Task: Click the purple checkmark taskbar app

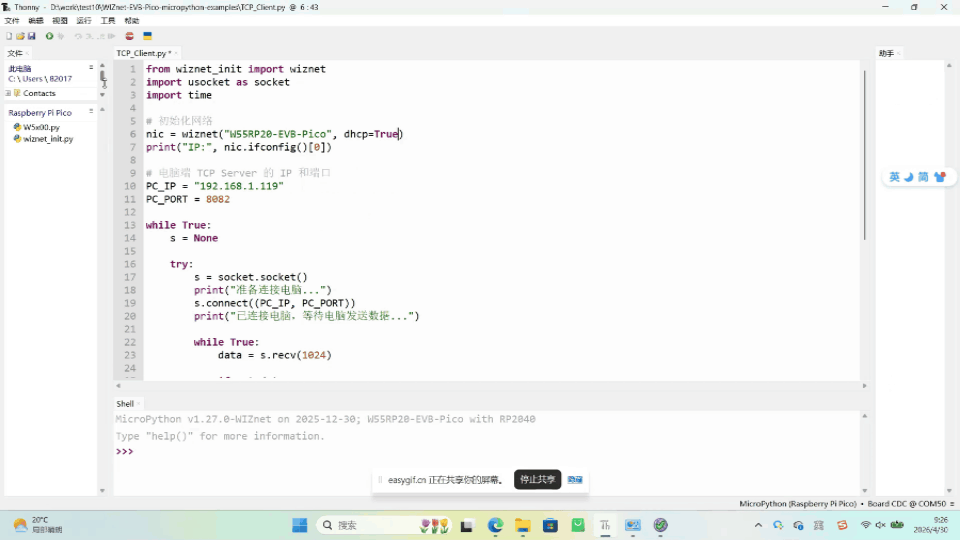Action: (660, 525)
